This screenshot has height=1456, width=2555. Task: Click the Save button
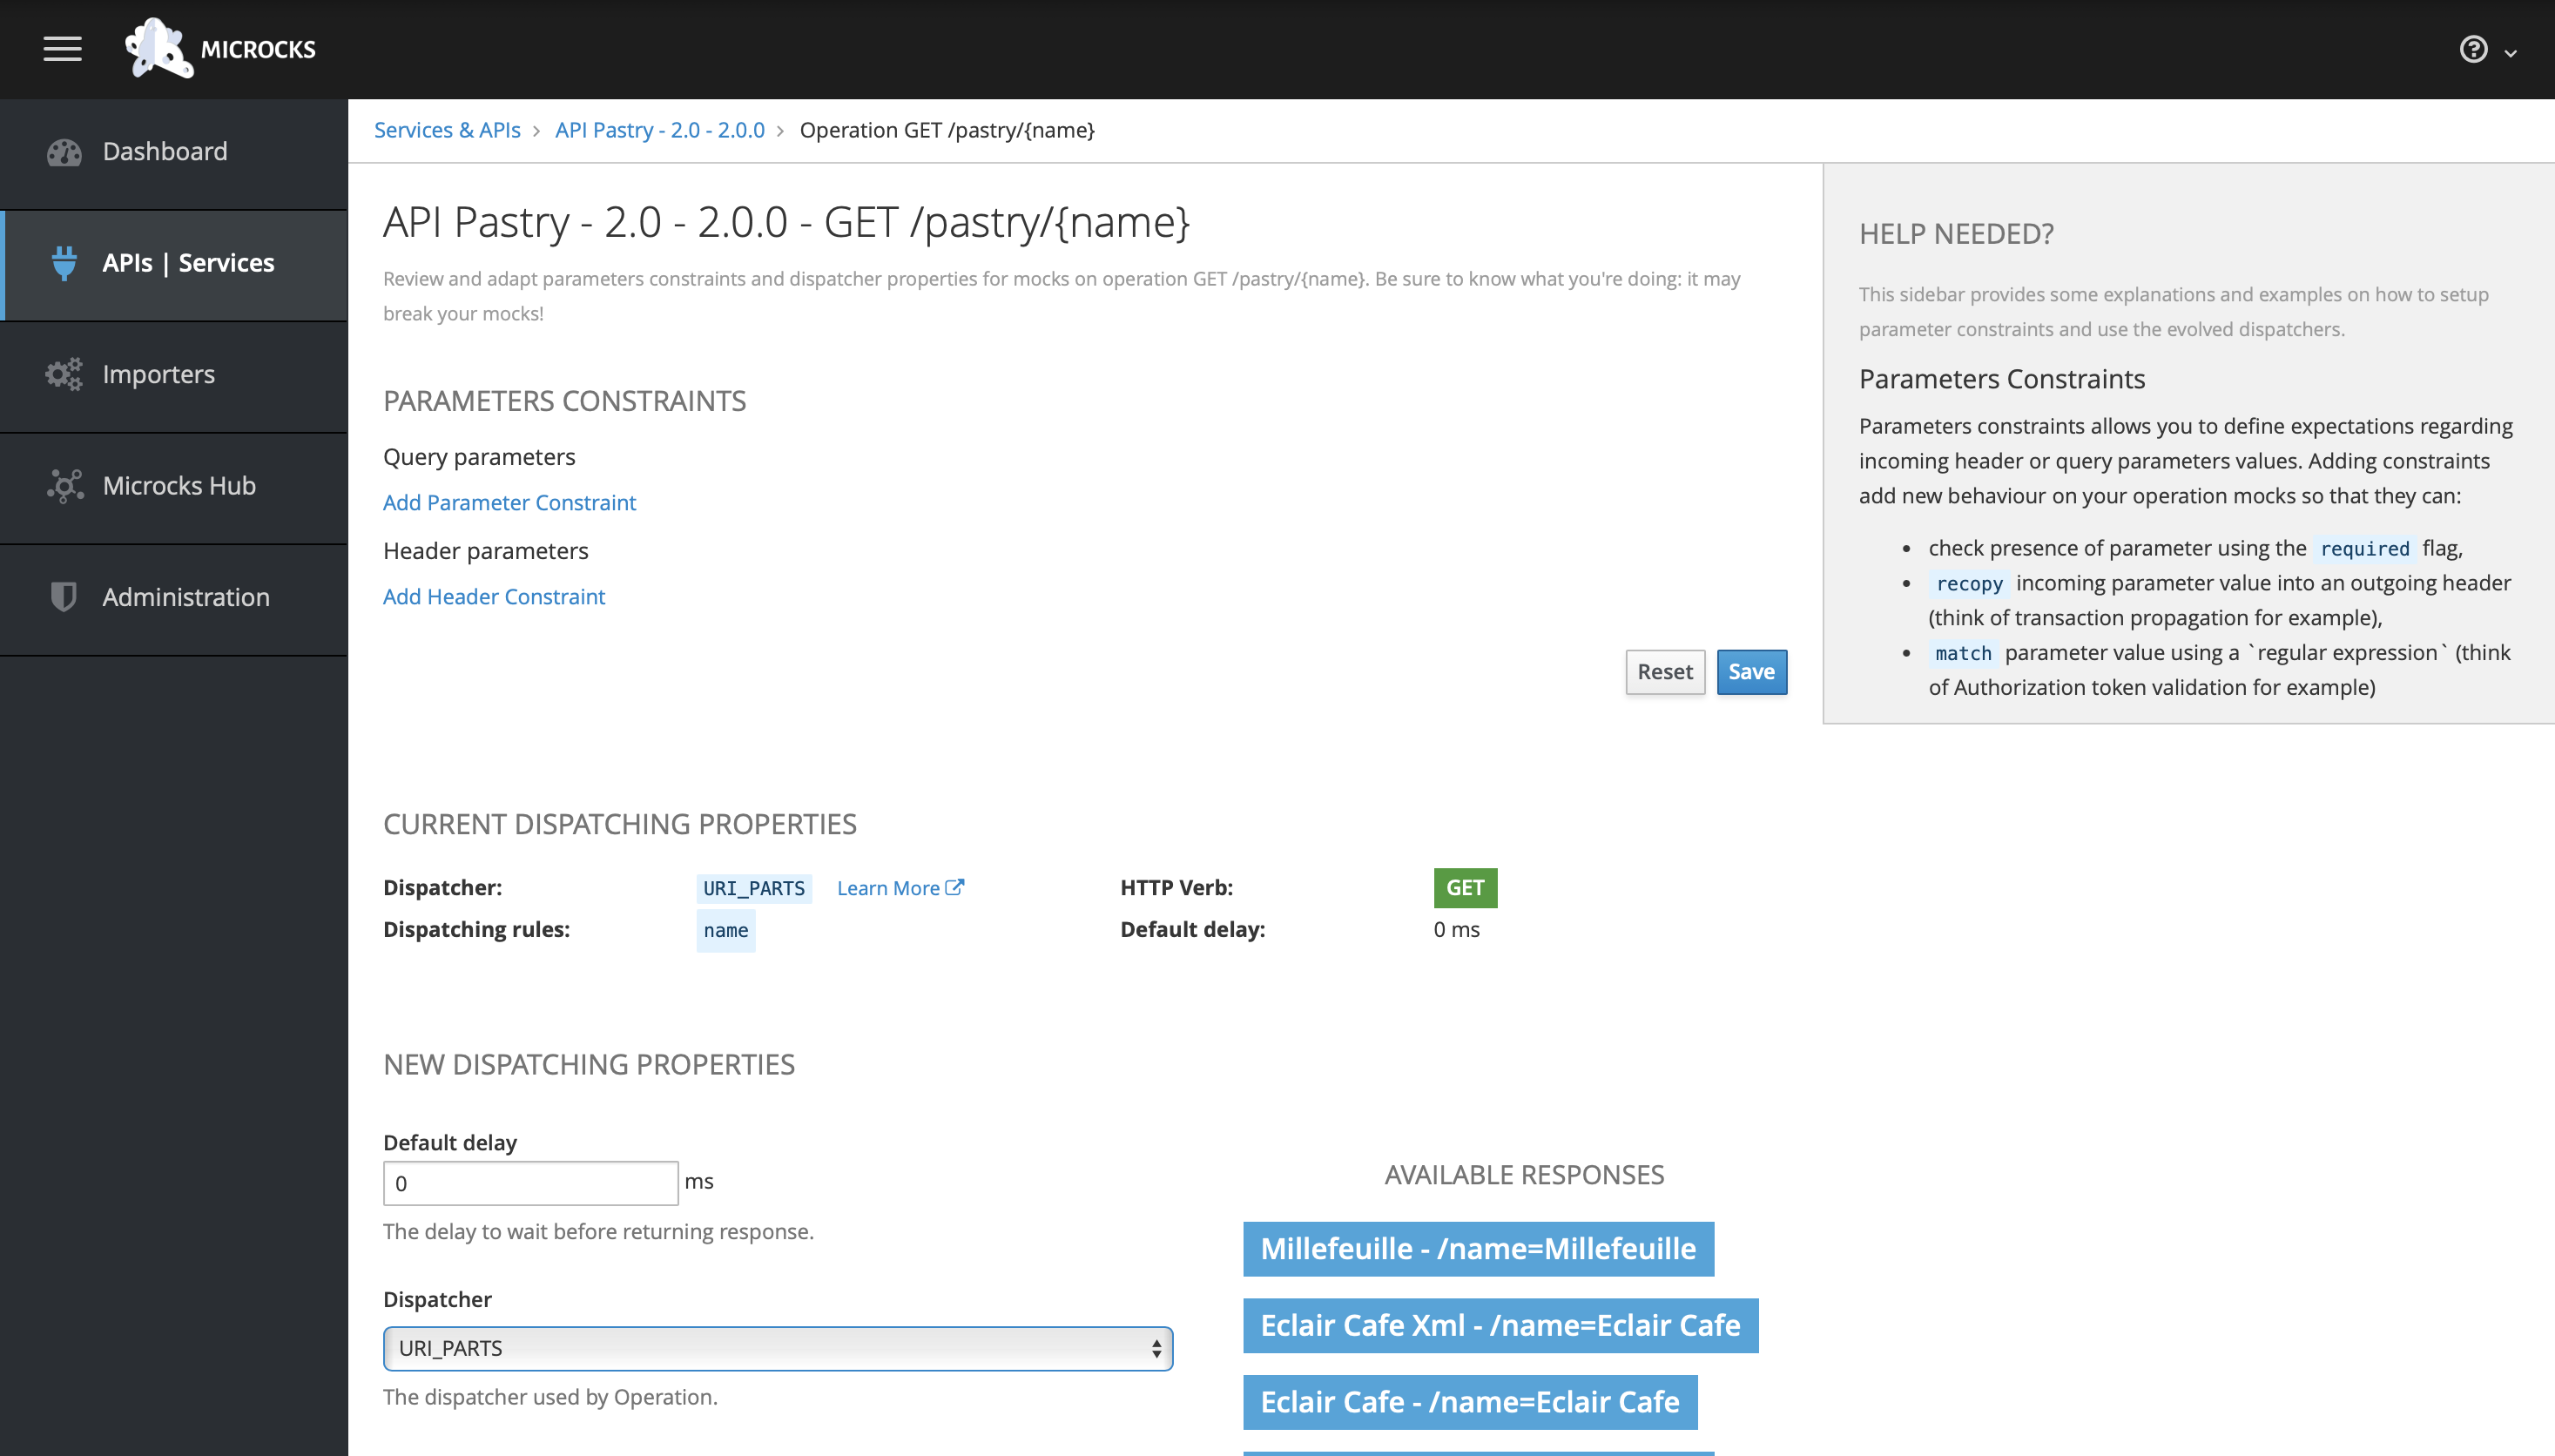click(x=1751, y=672)
